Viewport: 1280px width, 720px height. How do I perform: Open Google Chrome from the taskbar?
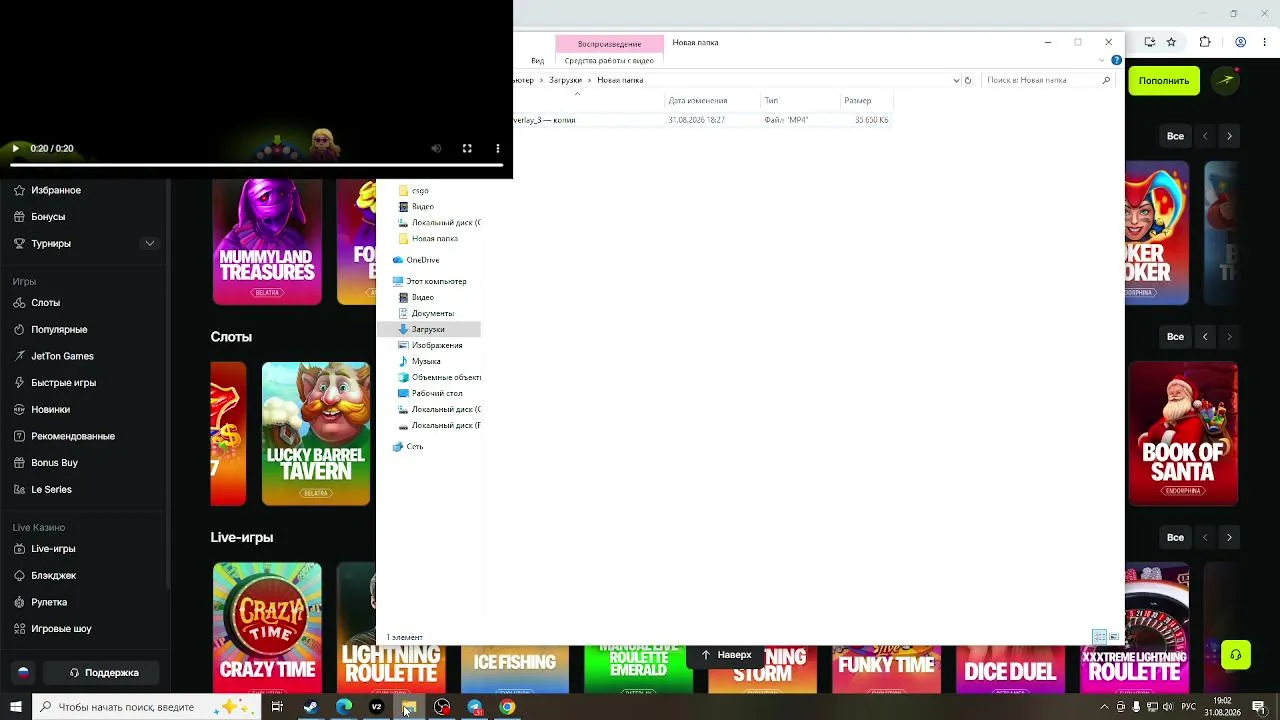[x=507, y=707]
